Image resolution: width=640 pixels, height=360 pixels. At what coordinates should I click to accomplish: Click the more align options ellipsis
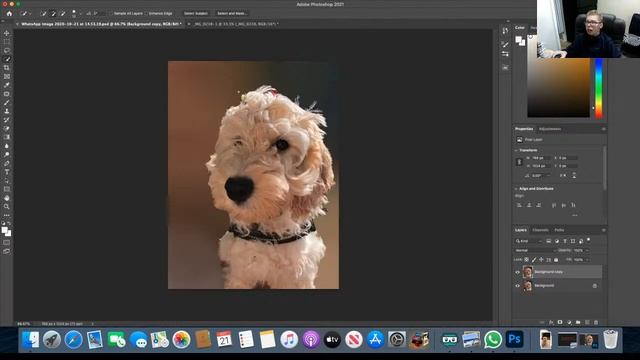[575, 215]
